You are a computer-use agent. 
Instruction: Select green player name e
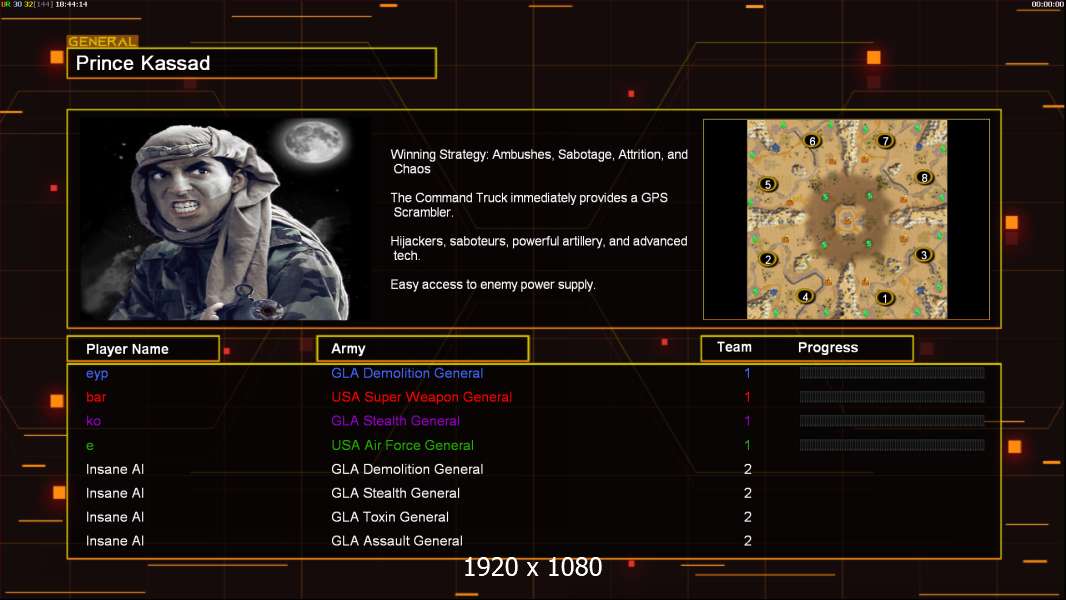90,446
